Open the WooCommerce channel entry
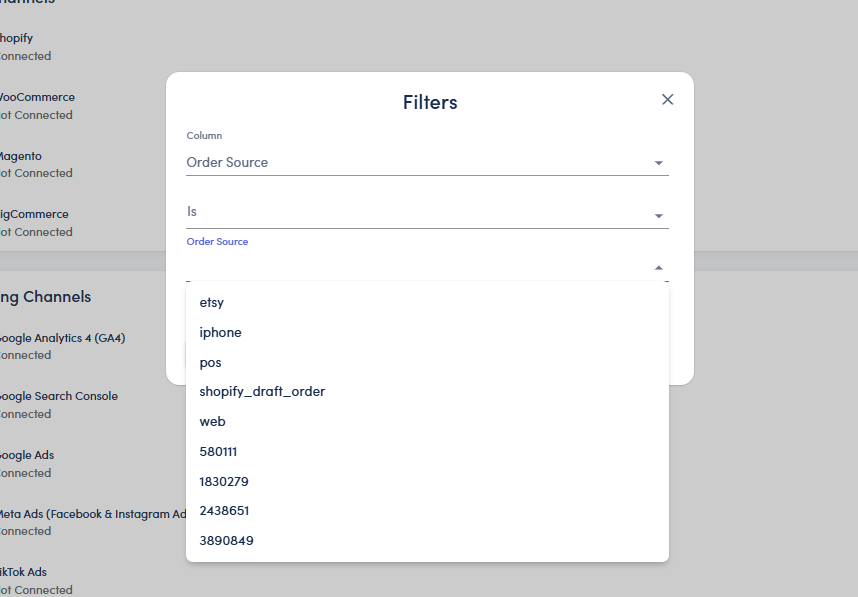Viewport: 858px width, 597px height. coord(36,97)
